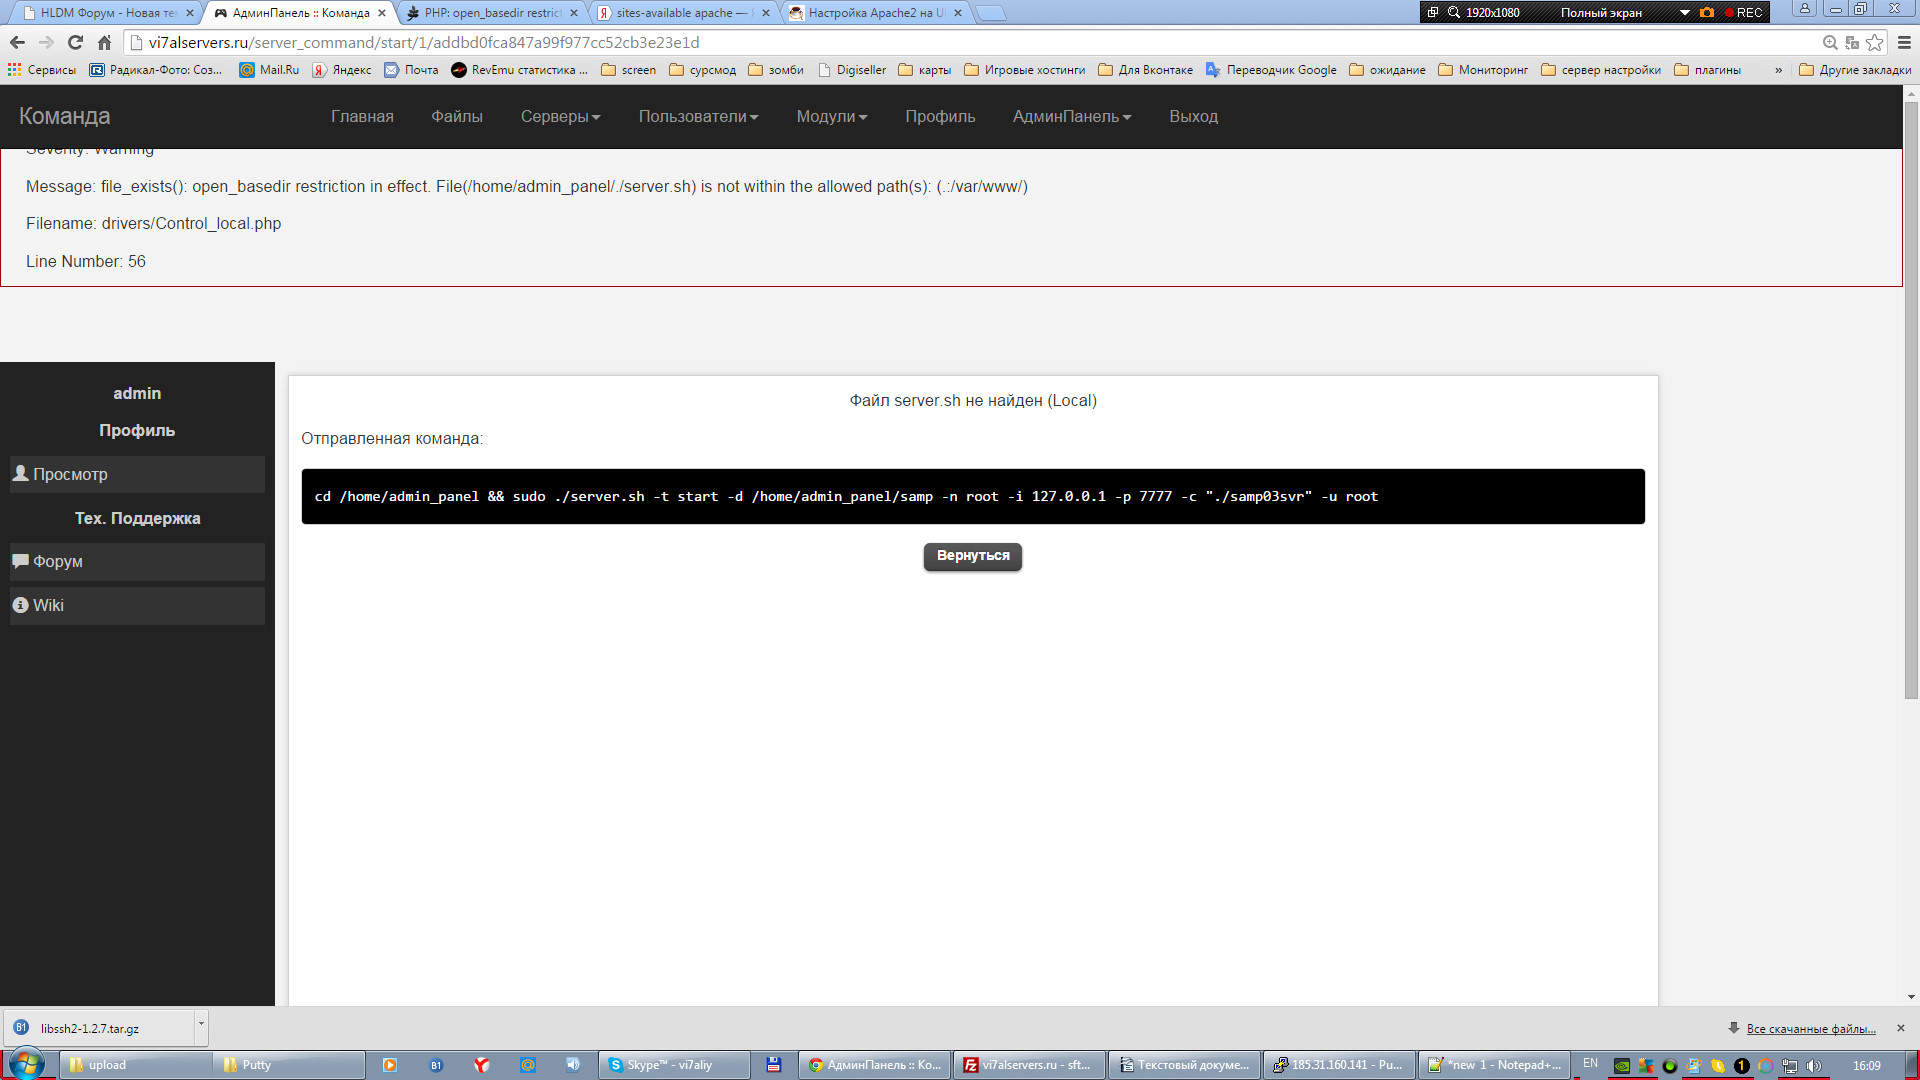This screenshot has height=1080, width=1920.
Task: Click the translate page icon in address bar
Action: tap(1852, 42)
